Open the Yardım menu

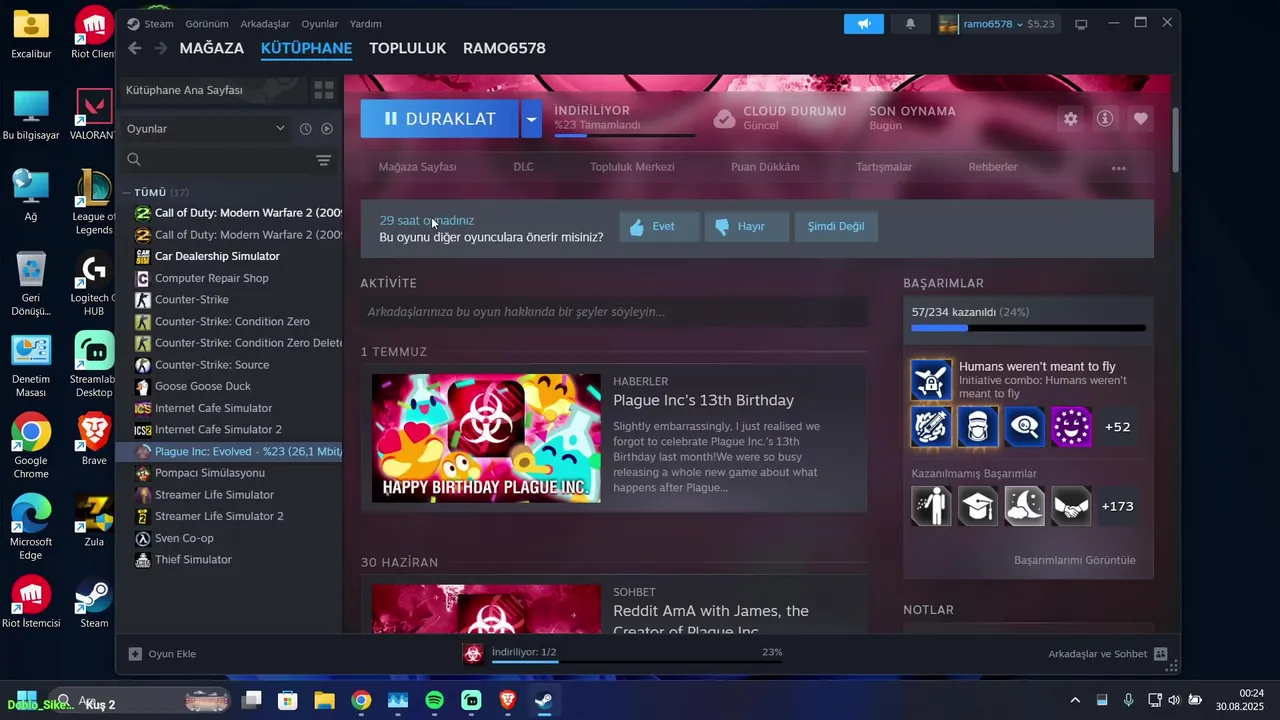click(x=365, y=24)
